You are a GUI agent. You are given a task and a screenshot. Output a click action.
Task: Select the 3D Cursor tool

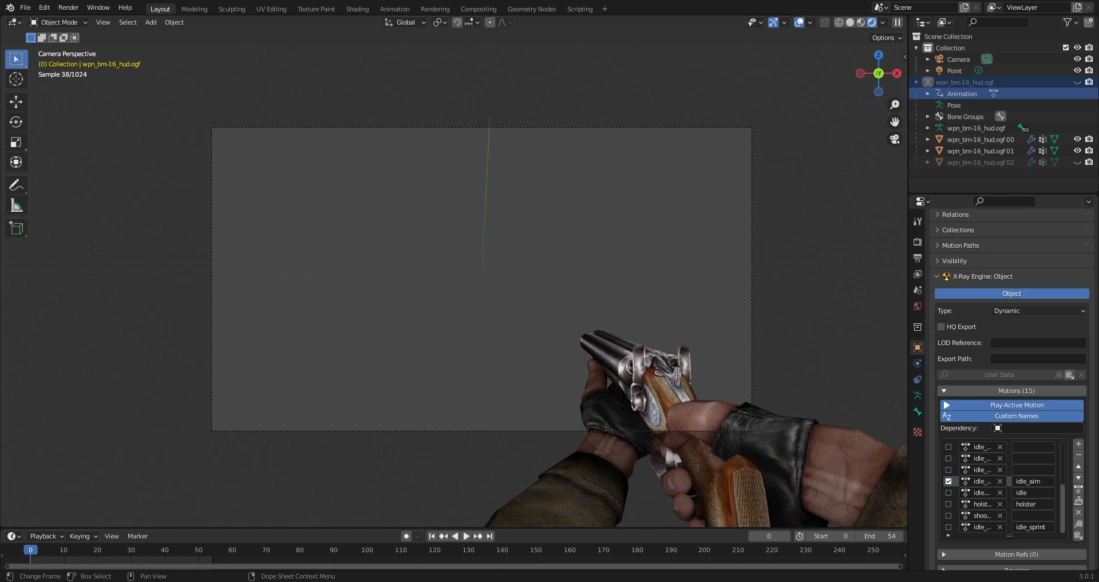click(x=16, y=79)
